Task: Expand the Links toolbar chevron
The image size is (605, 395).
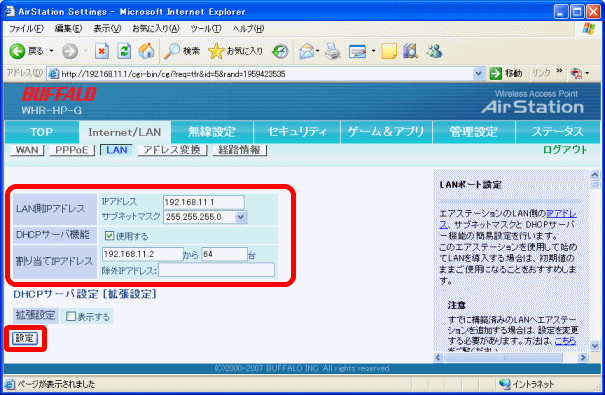Action: [x=559, y=71]
